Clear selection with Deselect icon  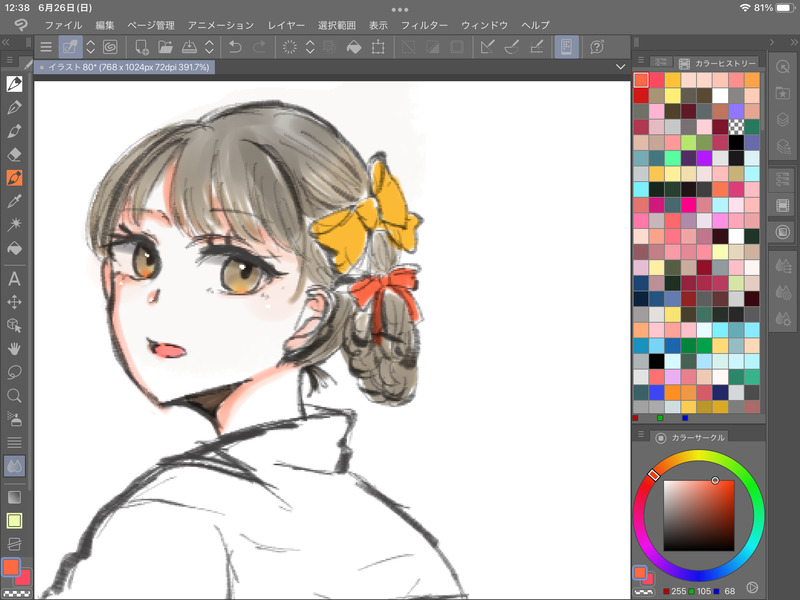point(408,47)
